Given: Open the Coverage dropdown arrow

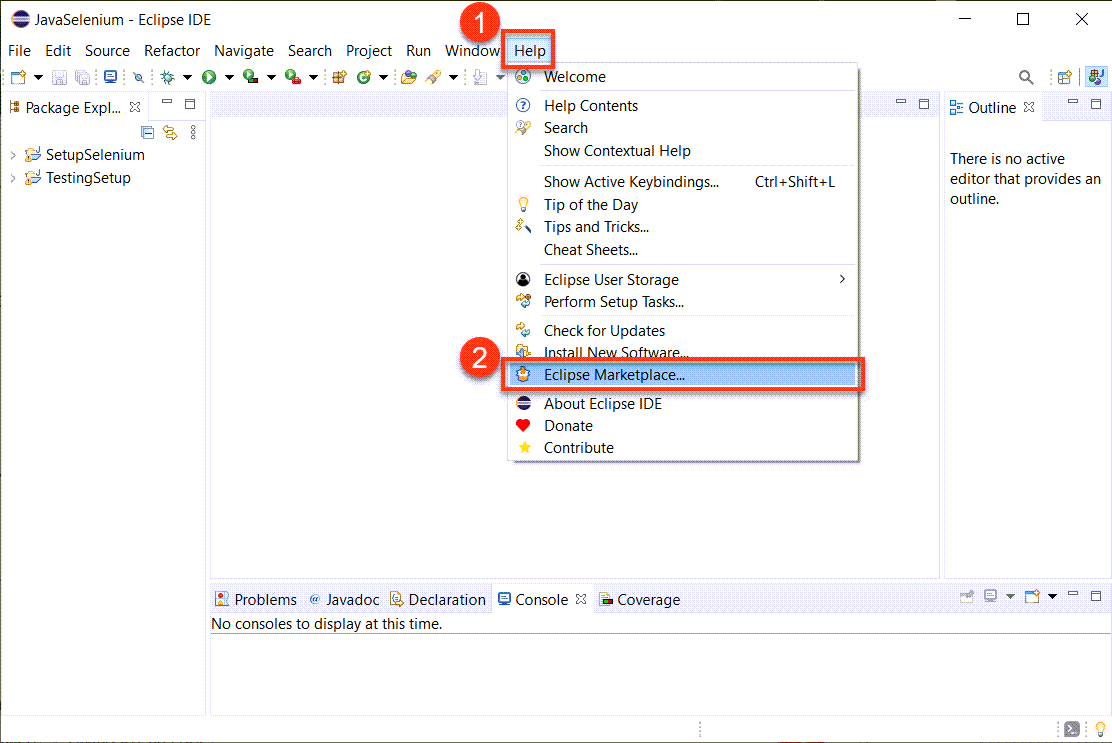Looking at the screenshot, I should [x=271, y=77].
